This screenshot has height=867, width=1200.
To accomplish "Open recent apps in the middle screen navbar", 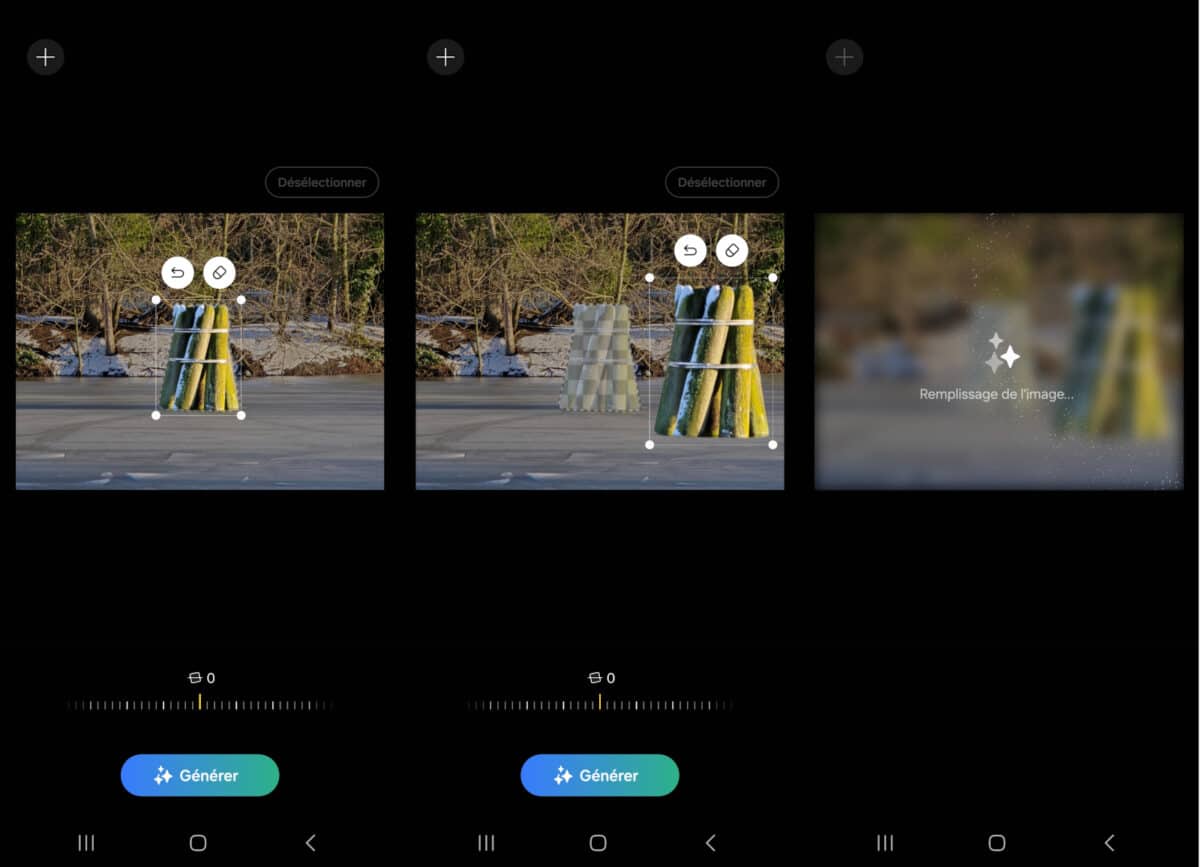I will 486,843.
